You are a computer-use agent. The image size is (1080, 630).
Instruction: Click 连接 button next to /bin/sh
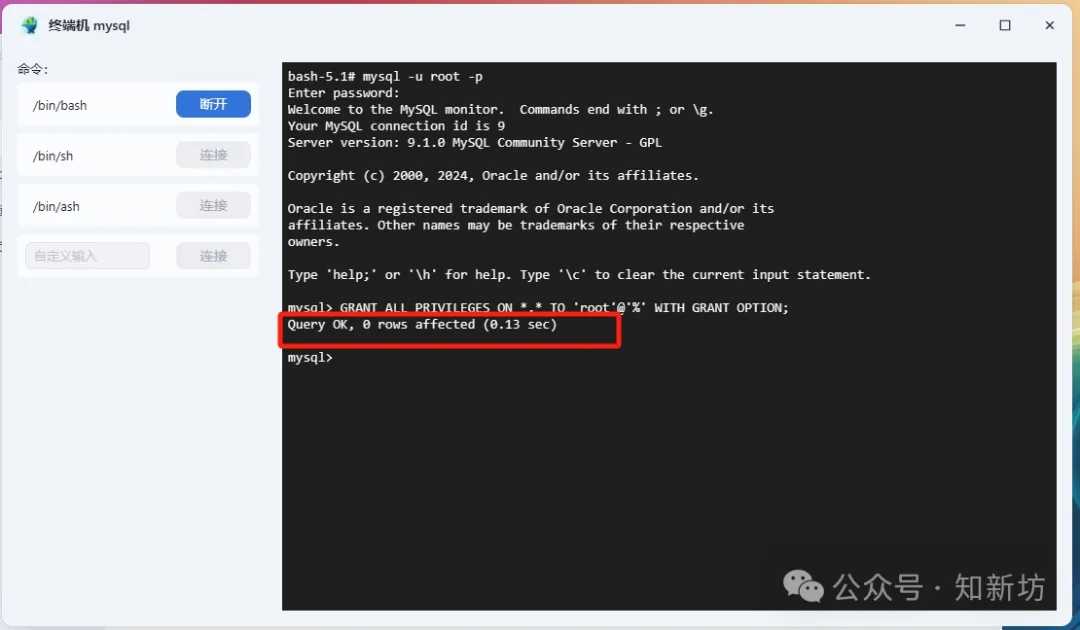click(x=214, y=155)
